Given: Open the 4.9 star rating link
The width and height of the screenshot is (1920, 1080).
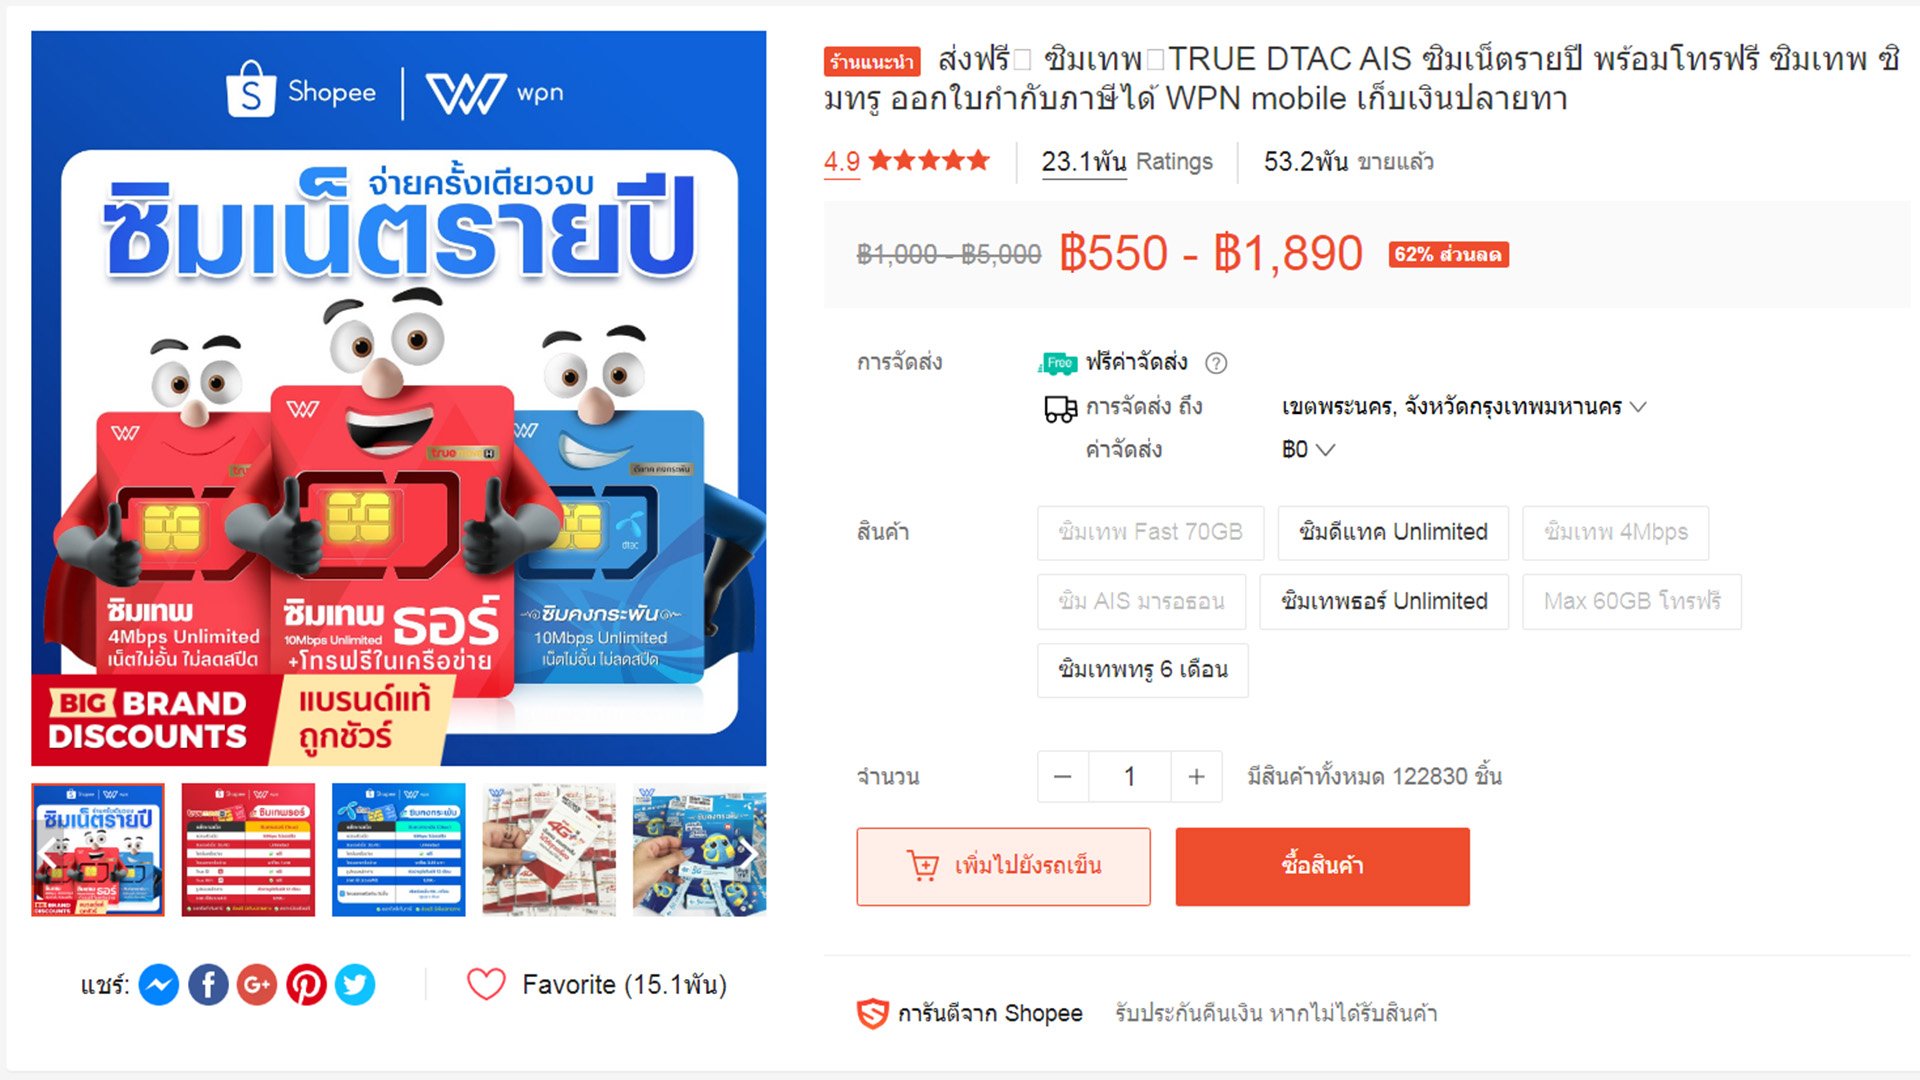Looking at the screenshot, I should point(907,162).
